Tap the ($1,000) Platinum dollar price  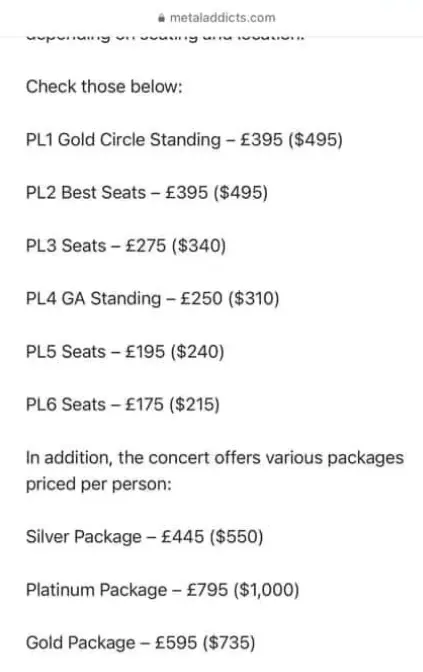(x=266, y=590)
